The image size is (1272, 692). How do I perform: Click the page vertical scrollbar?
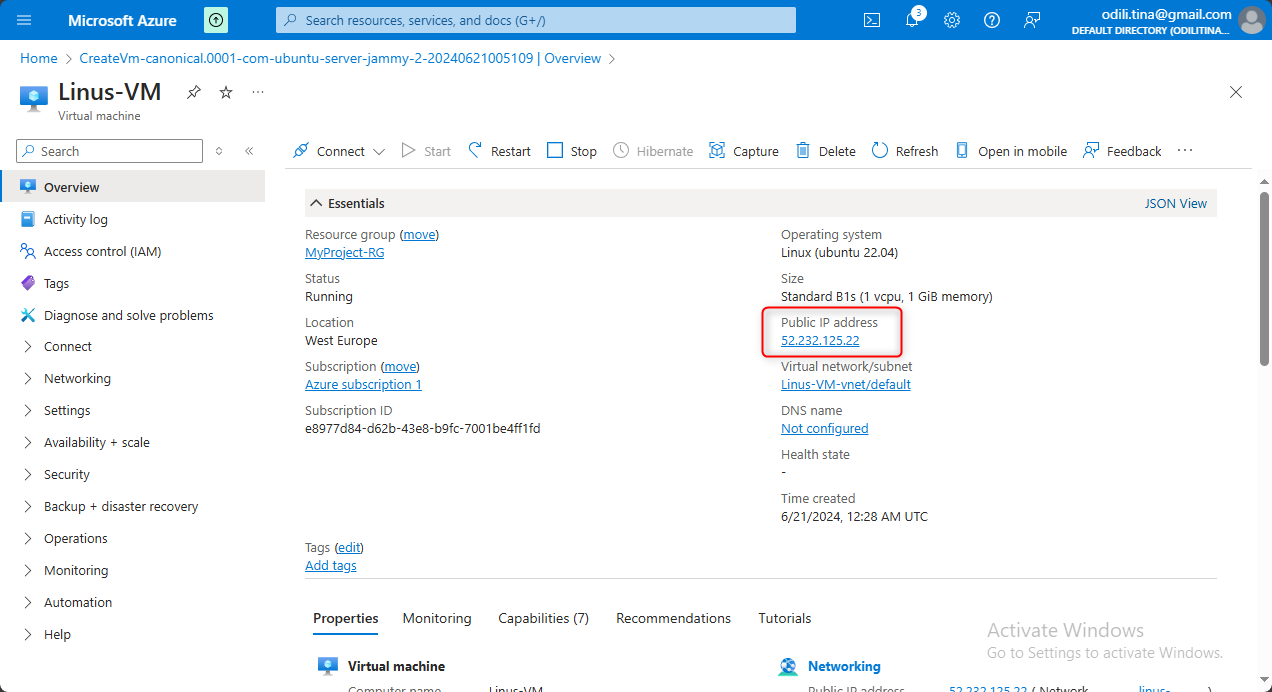tap(1264, 278)
